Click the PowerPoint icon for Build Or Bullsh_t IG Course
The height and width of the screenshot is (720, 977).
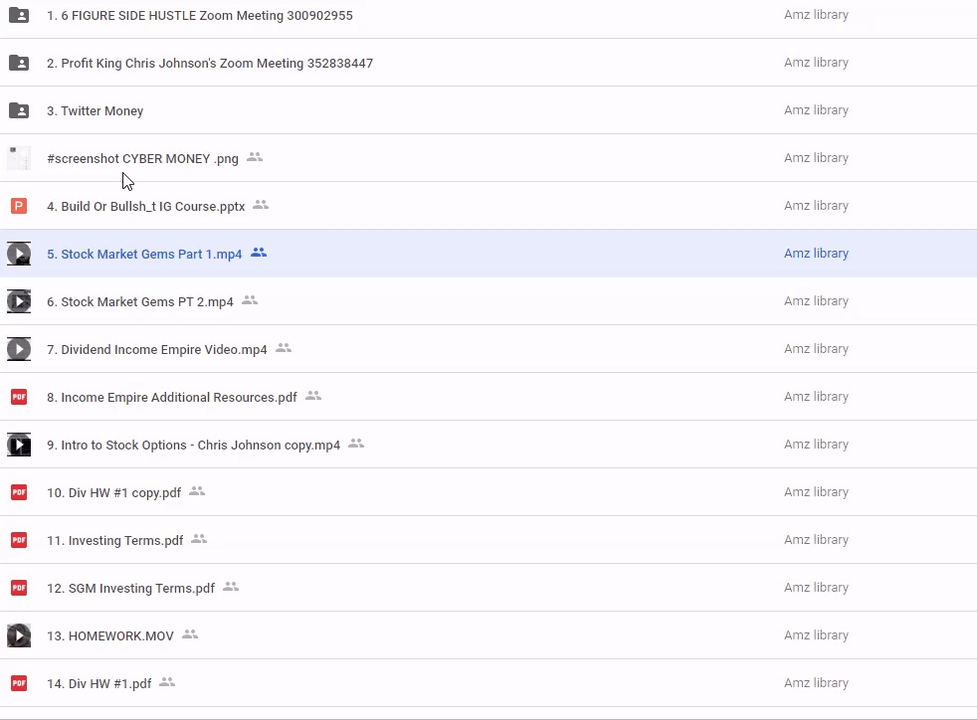coord(18,206)
